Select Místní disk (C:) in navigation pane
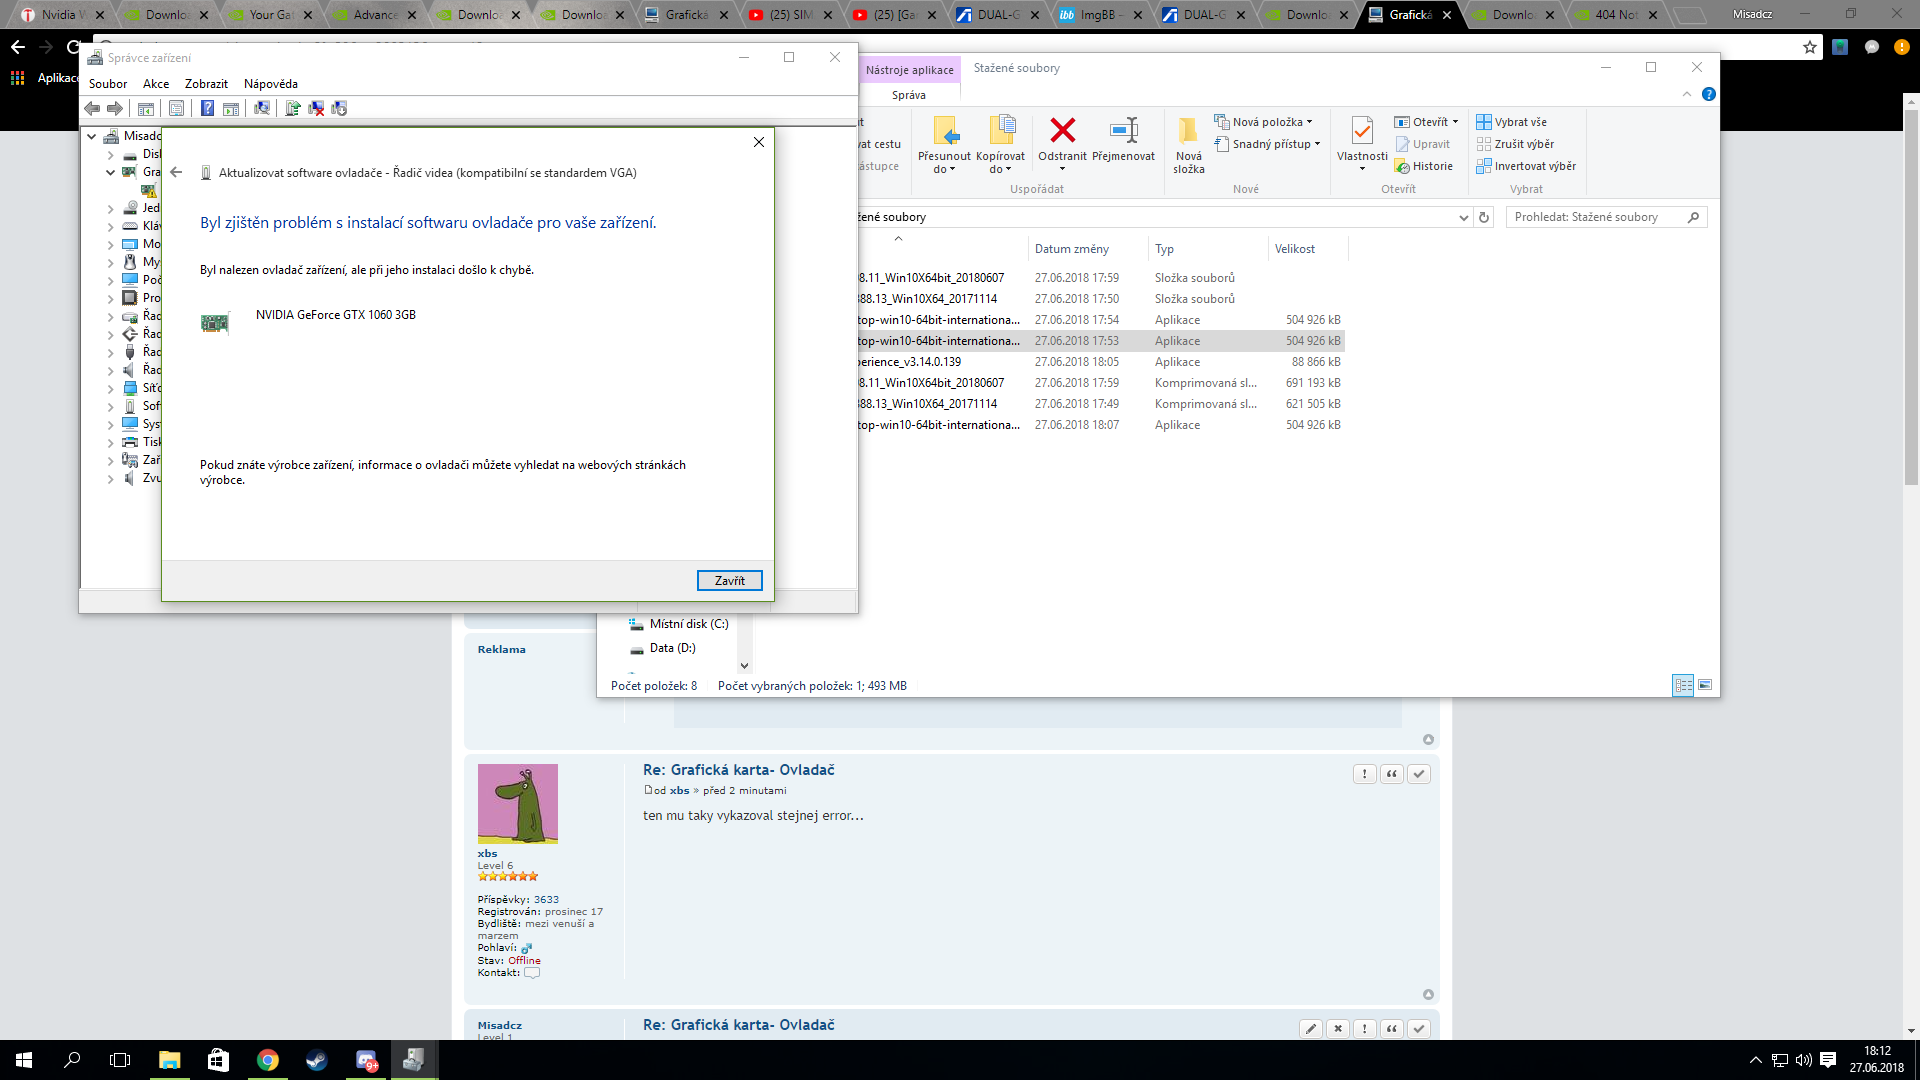The width and height of the screenshot is (1920, 1080). (x=679, y=624)
